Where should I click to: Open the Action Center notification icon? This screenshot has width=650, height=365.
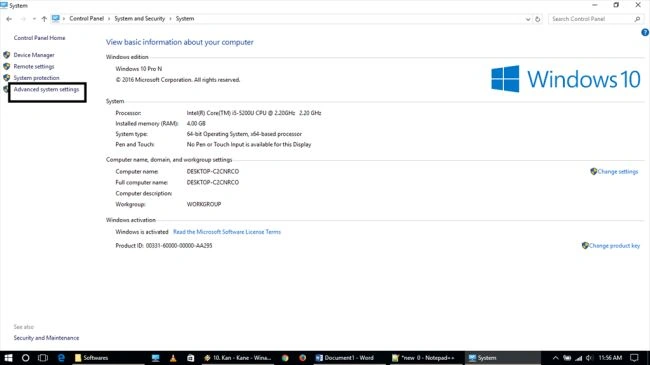tap(634, 358)
